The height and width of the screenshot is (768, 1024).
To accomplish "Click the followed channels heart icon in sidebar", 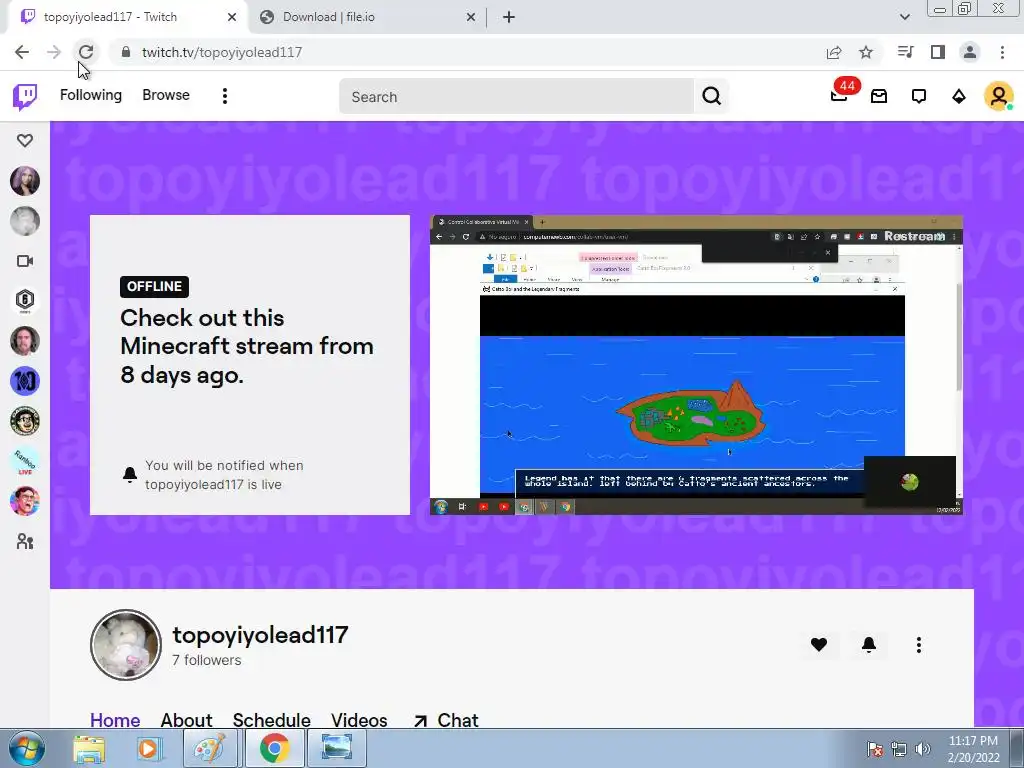I will (25, 140).
